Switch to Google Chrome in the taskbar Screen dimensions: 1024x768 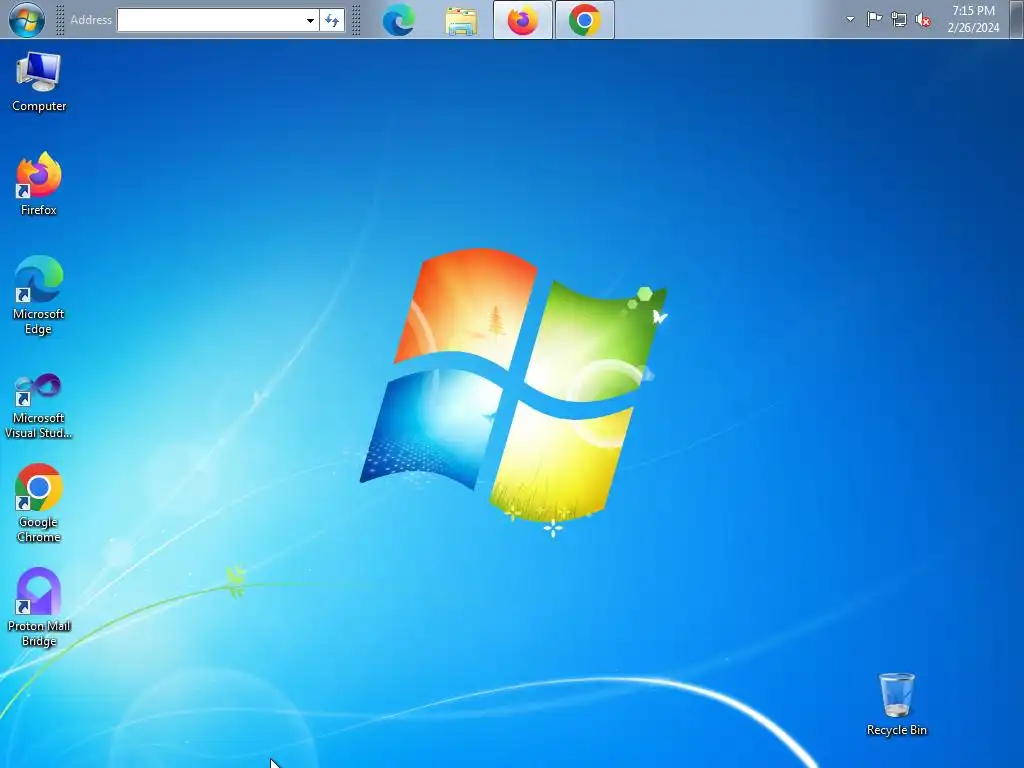pyautogui.click(x=584, y=20)
